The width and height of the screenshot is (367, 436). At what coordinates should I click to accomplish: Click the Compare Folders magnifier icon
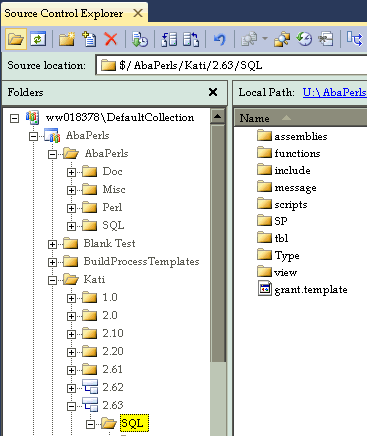coord(282,39)
